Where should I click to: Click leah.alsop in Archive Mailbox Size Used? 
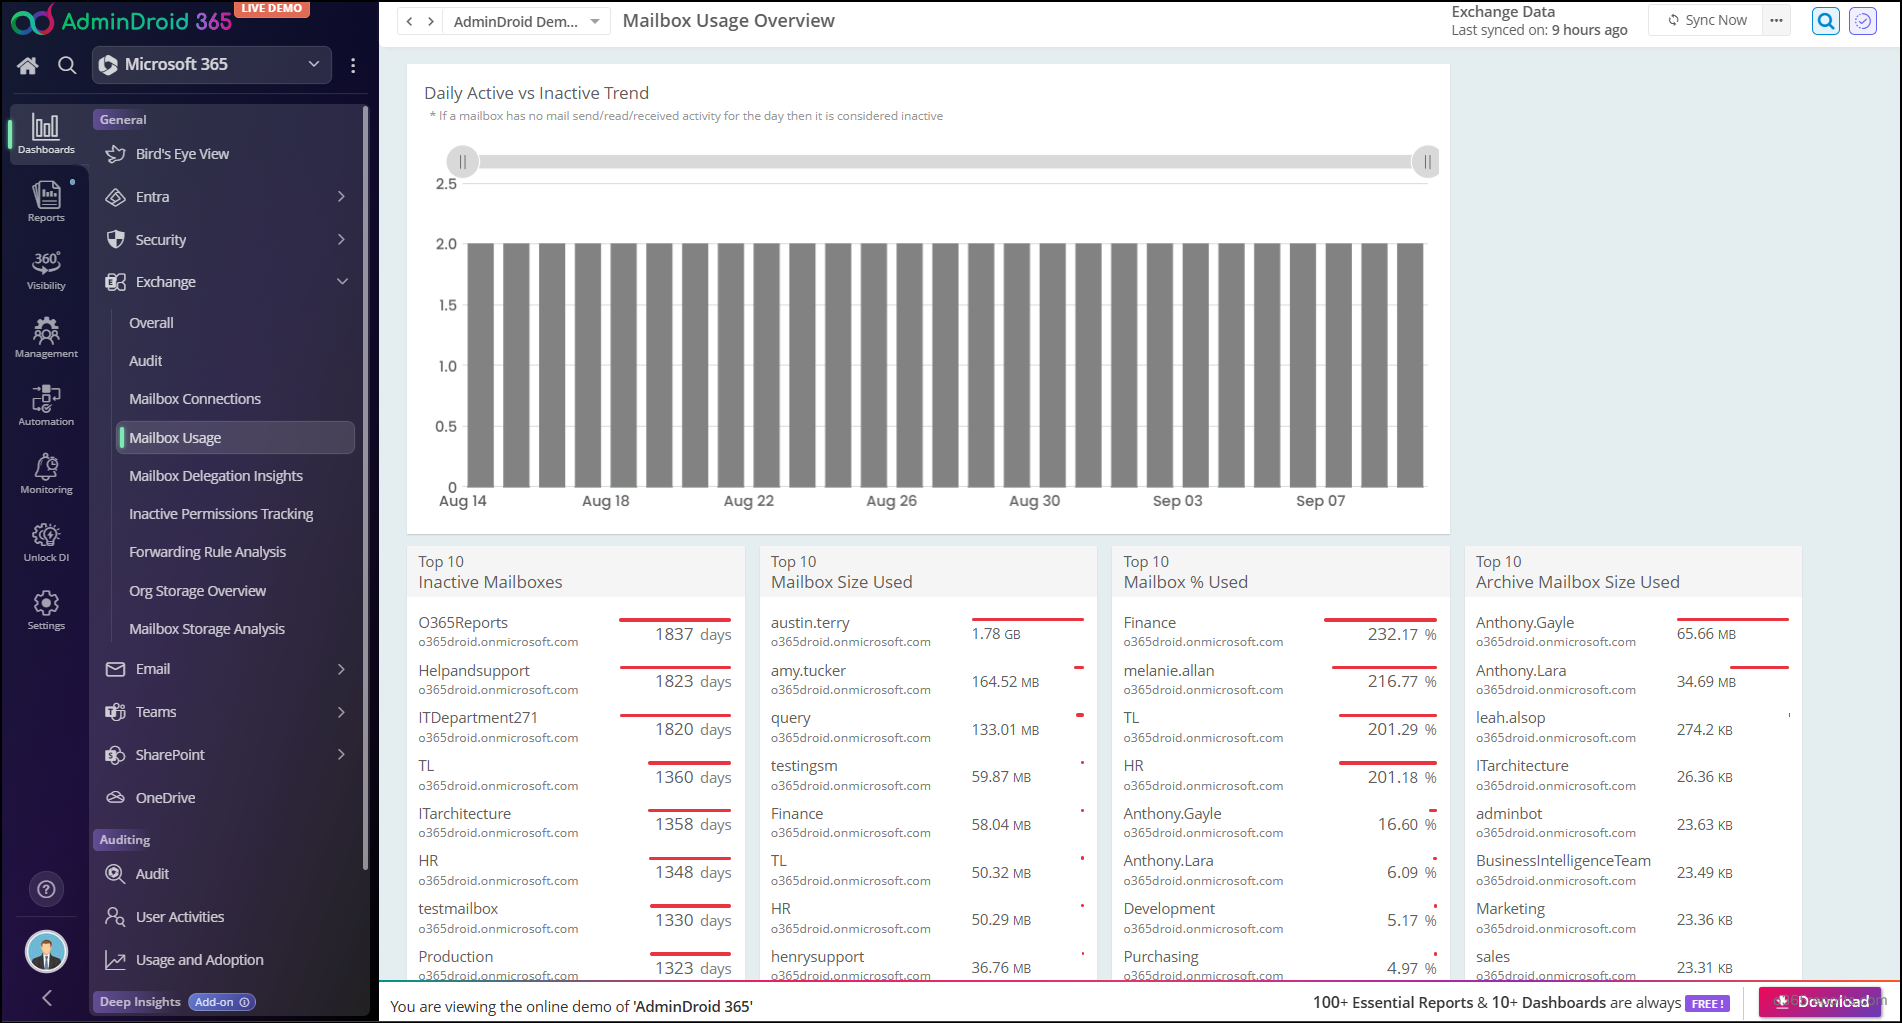coord(1632,727)
